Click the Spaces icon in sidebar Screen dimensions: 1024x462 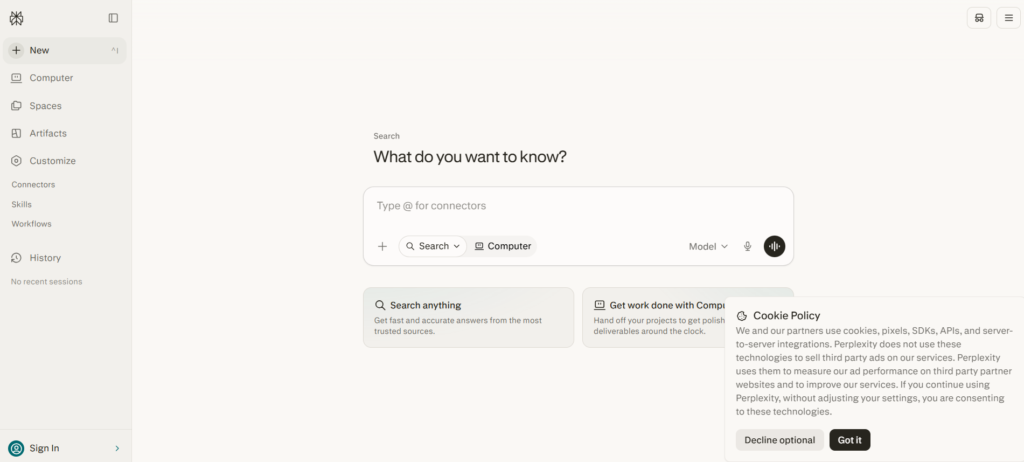point(16,106)
